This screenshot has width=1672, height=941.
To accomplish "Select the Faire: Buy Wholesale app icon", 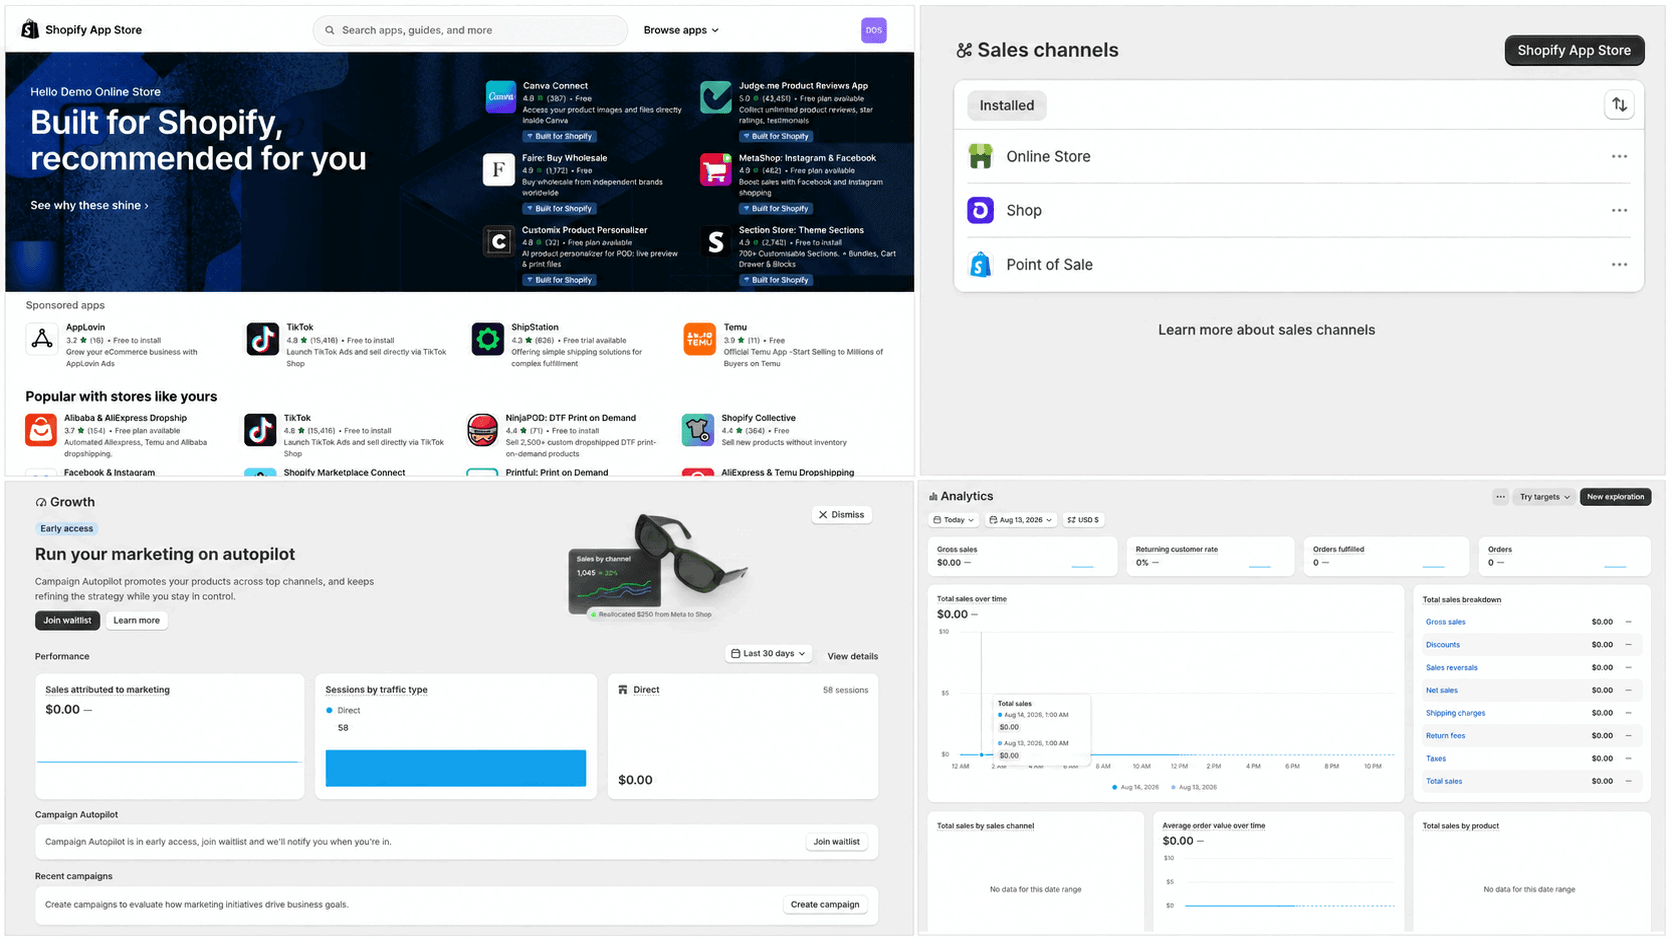I will pos(499,169).
